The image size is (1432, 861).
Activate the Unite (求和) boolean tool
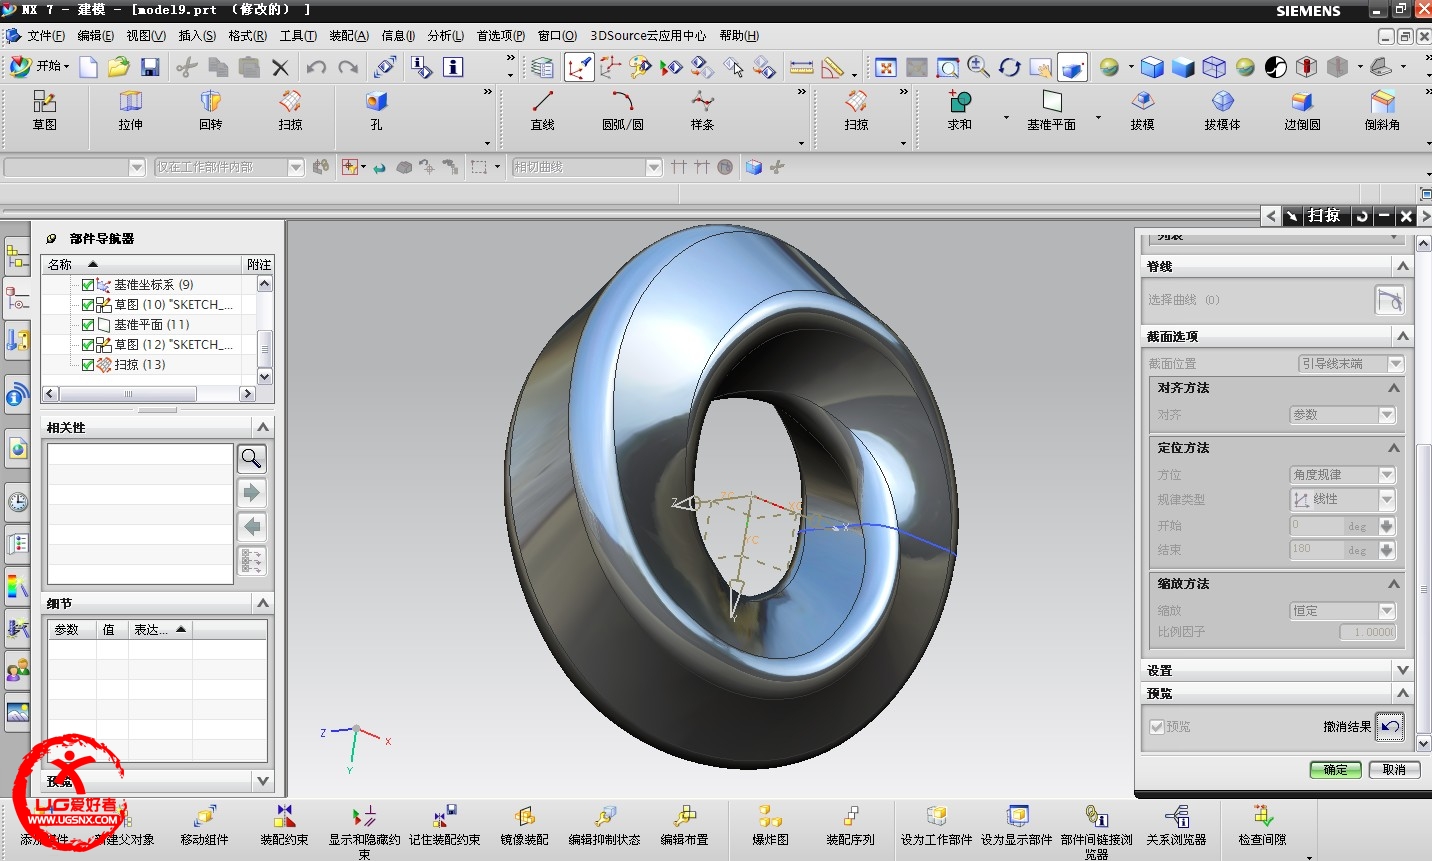tap(960, 110)
